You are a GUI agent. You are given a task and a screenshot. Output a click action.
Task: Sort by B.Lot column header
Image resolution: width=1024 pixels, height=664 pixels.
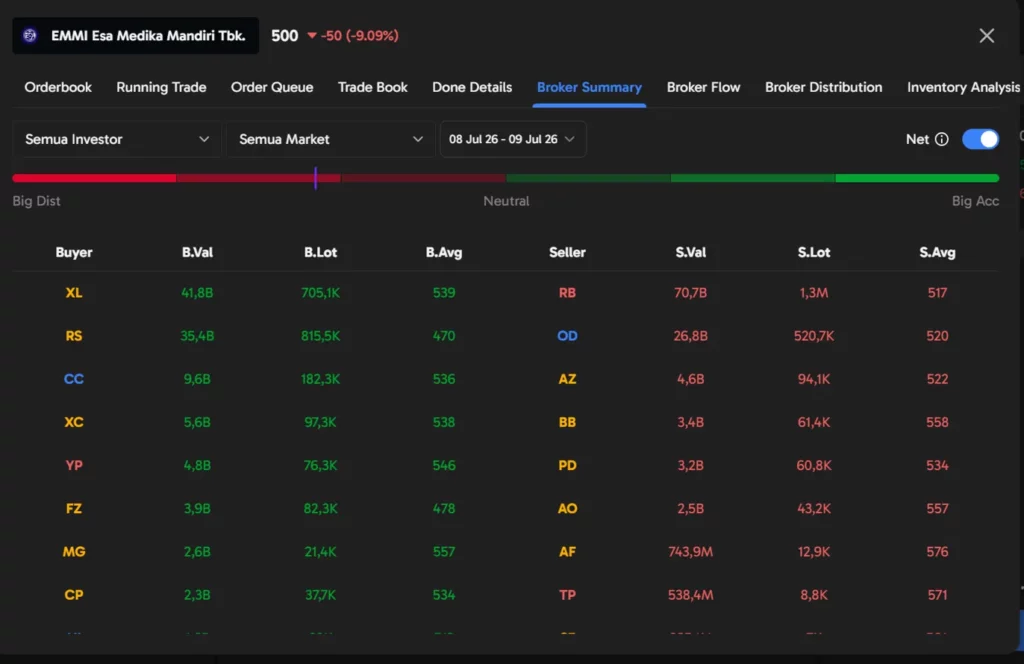[x=321, y=253]
